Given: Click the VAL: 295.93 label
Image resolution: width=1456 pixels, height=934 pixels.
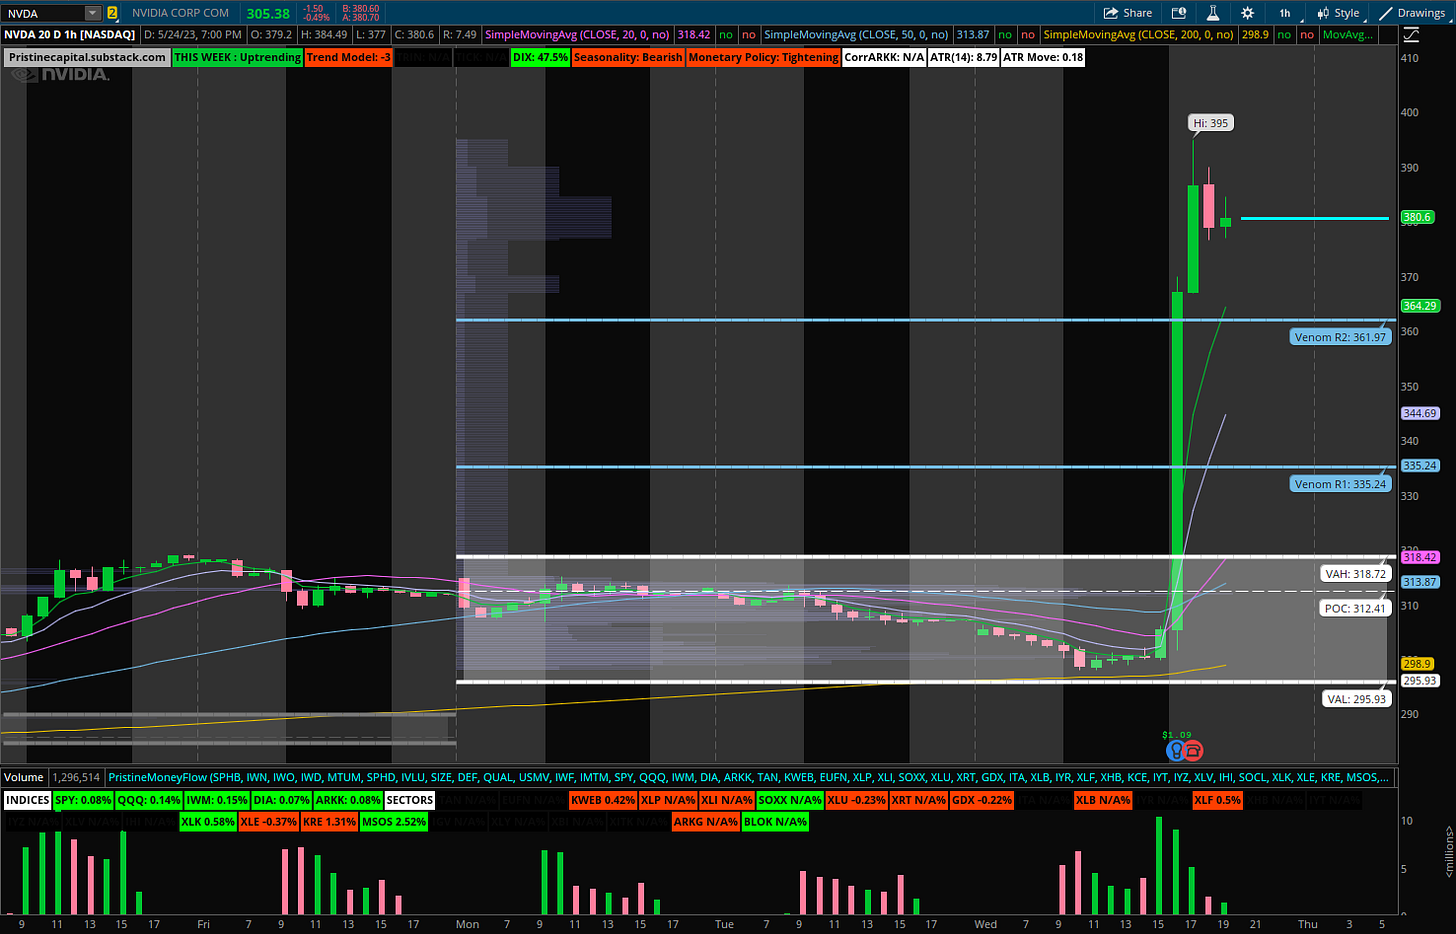Looking at the screenshot, I should coord(1356,699).
